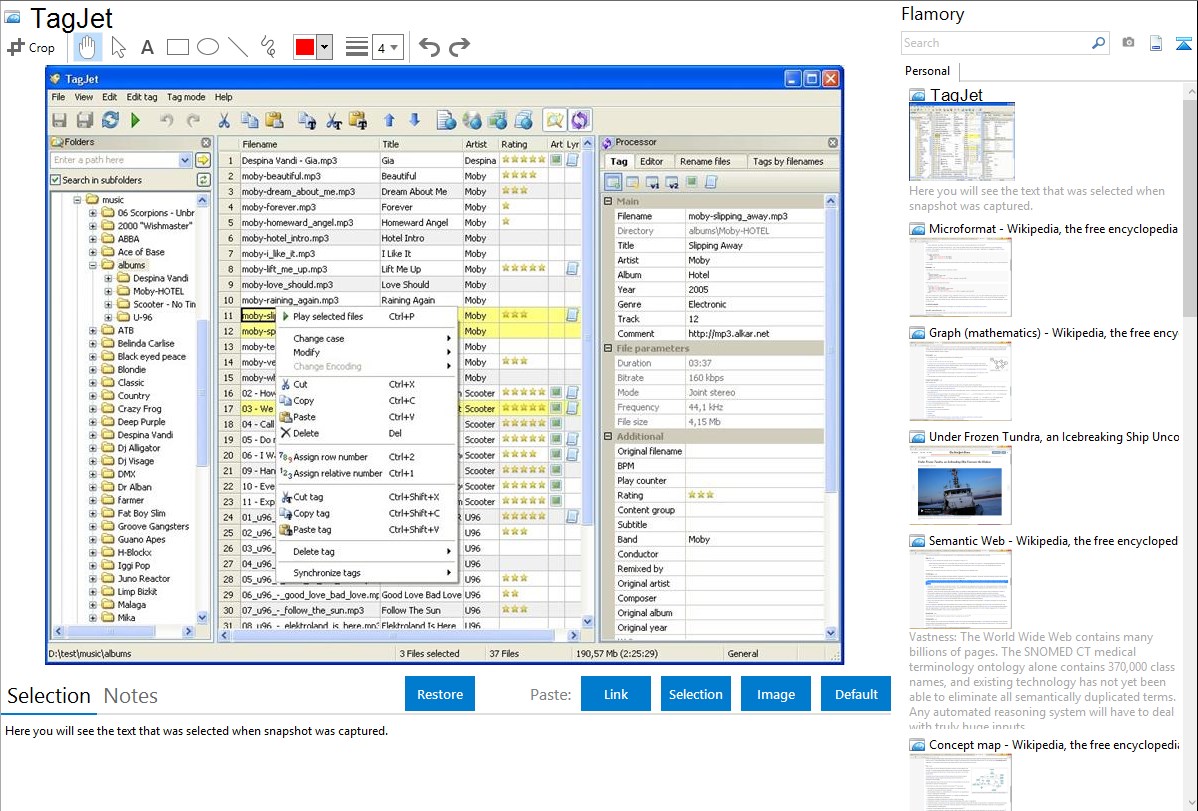Image resolution: width=1198 pixels, height=811 pixels.
Task: Click the Enter a path here field
Action: tap(115, 160)
